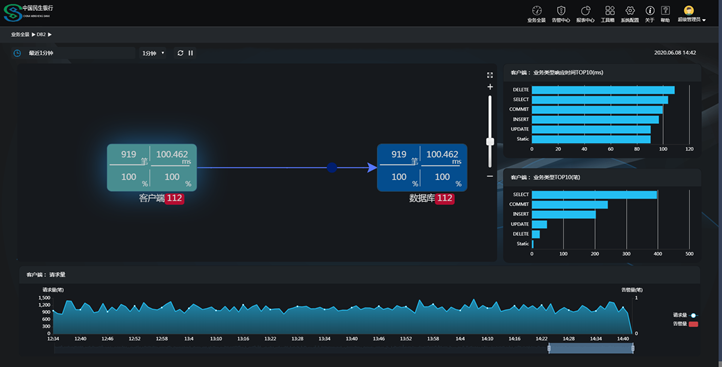The image size is (722, 367).
Task: Click the 最近1分钟 time range field
Action: pos(74,53)
